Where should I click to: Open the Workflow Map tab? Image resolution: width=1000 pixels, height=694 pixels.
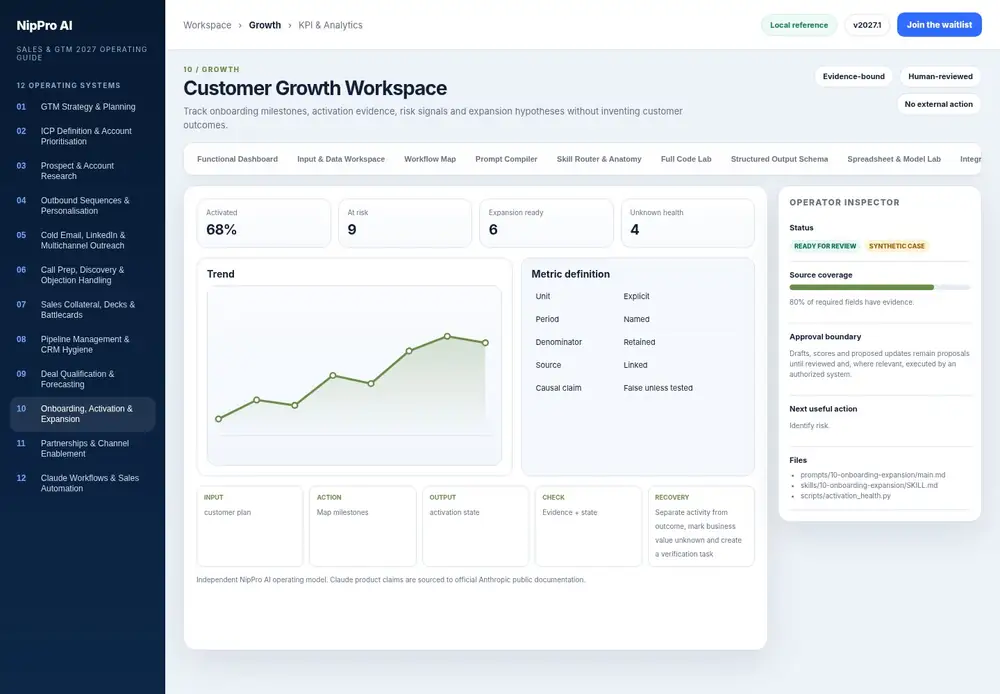pyautogui.click(x=430, y=159)
